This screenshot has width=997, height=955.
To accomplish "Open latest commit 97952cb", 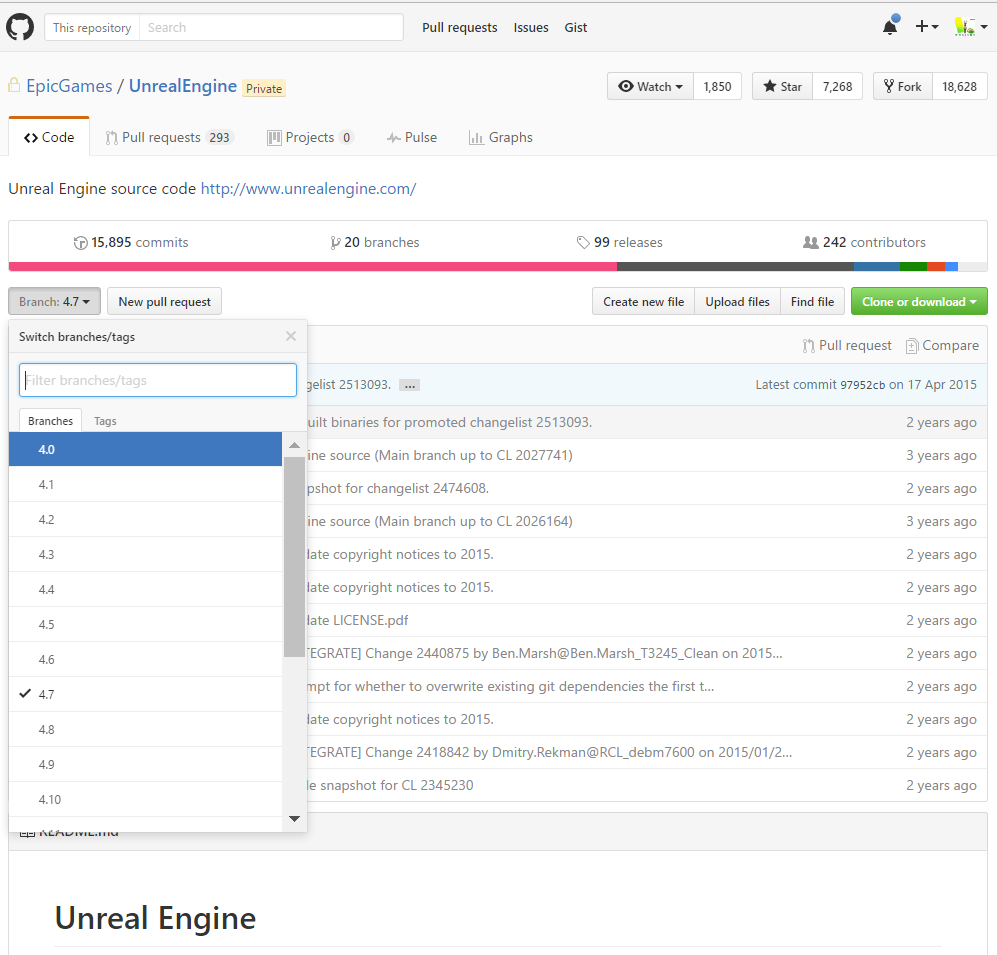I will pos(863,385).
